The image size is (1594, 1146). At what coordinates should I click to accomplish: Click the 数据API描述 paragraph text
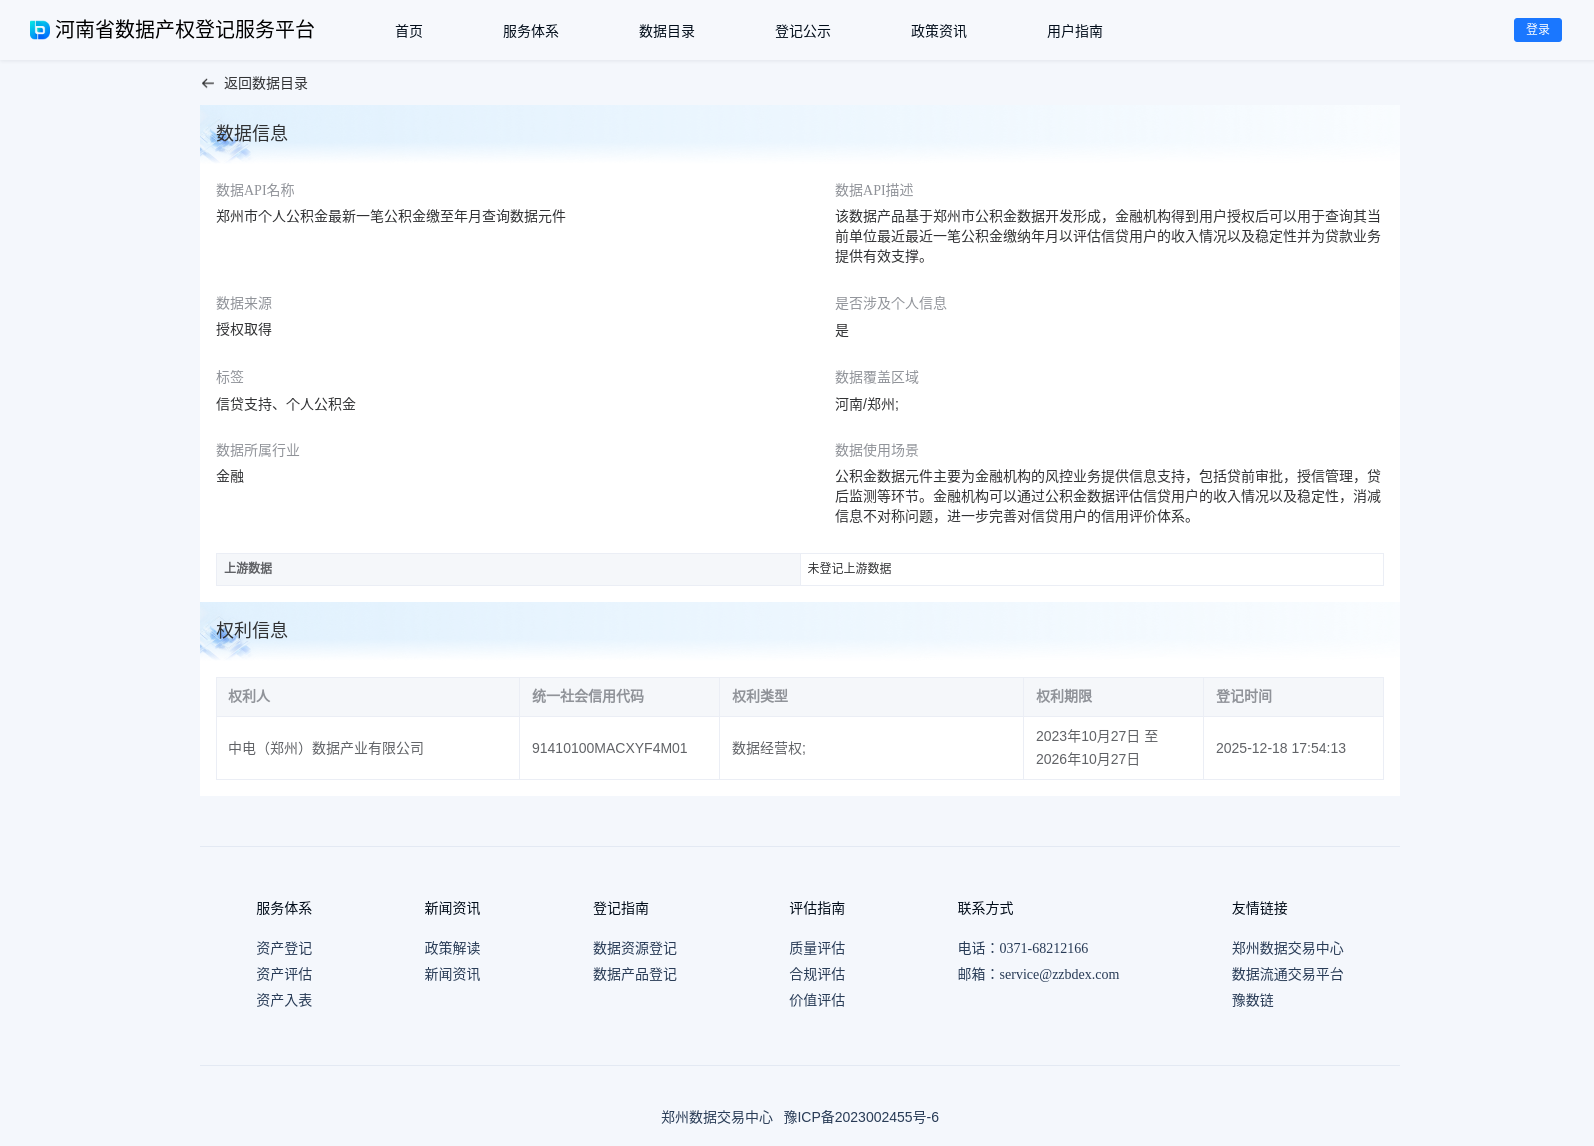pyautogui.click(x=1108, y=236)
